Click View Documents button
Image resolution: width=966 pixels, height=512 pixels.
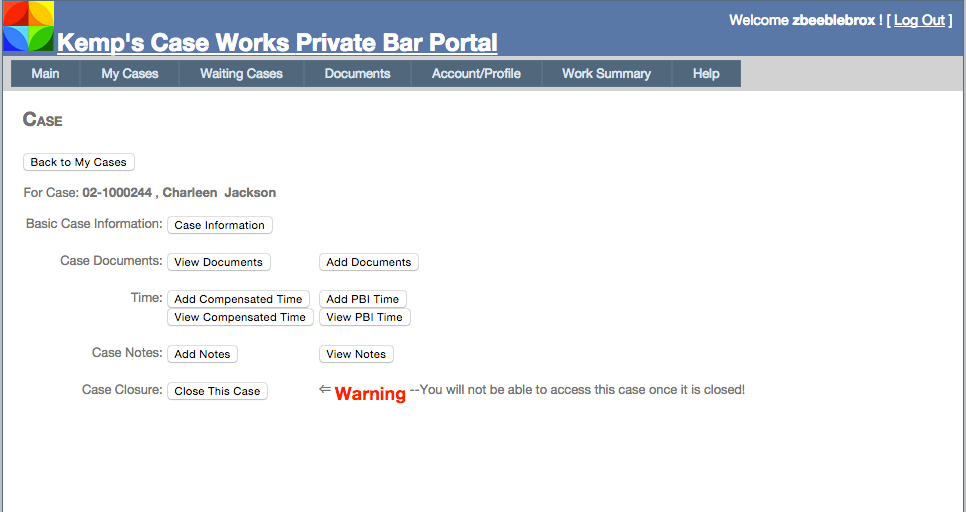pyautogui.click(x=218, y=262)
